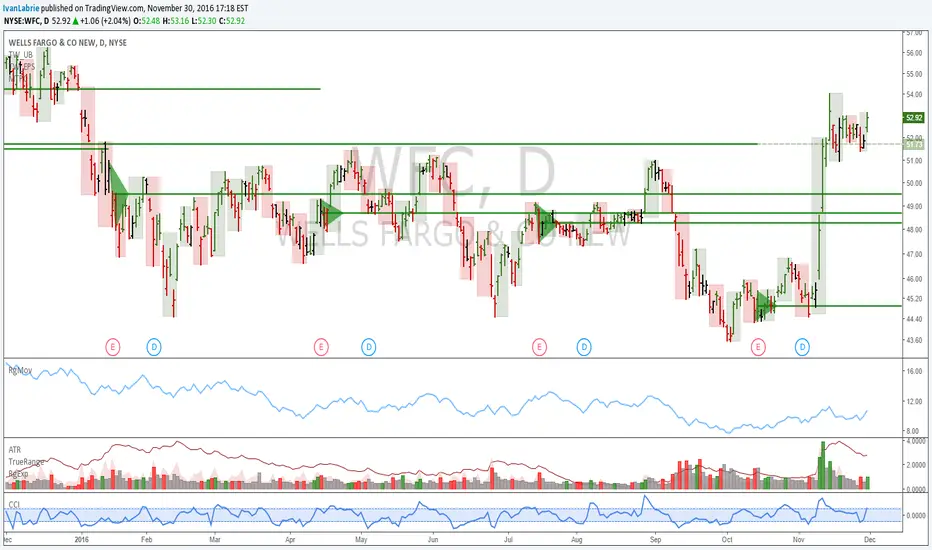Click the Aug time axis label
This screenshot has height=550, width=932.
577,540
